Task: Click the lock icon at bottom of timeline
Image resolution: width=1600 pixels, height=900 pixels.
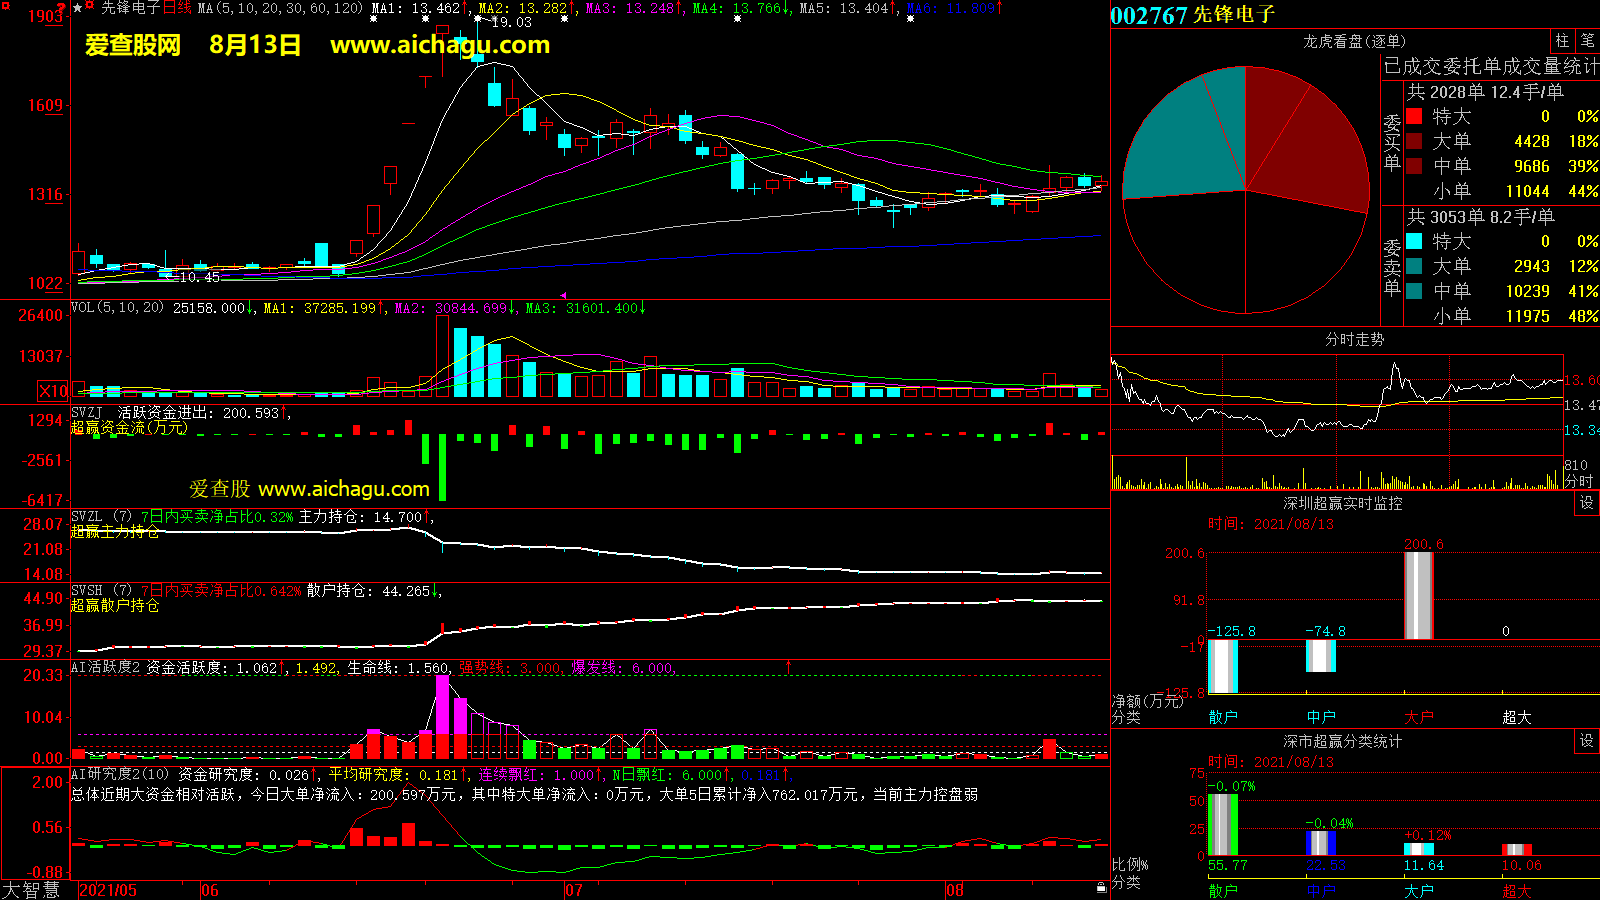Action: (1101, 887)
